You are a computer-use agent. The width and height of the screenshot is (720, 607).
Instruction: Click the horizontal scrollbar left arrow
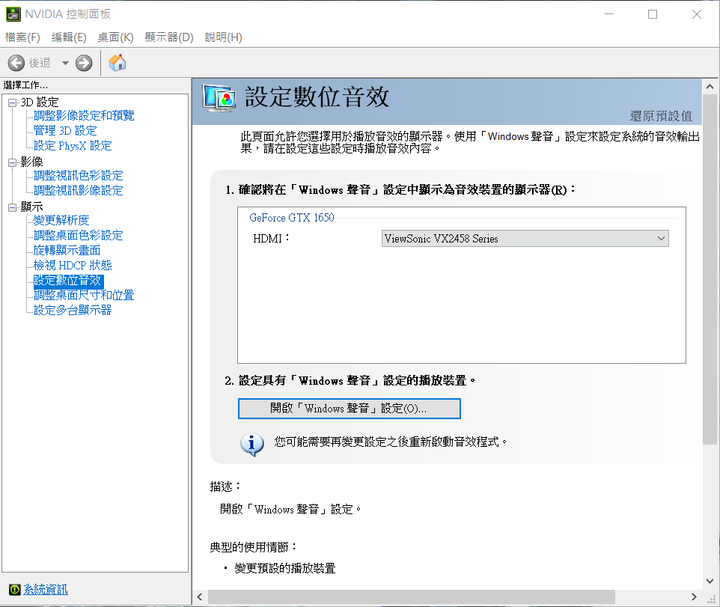[200, 597]
